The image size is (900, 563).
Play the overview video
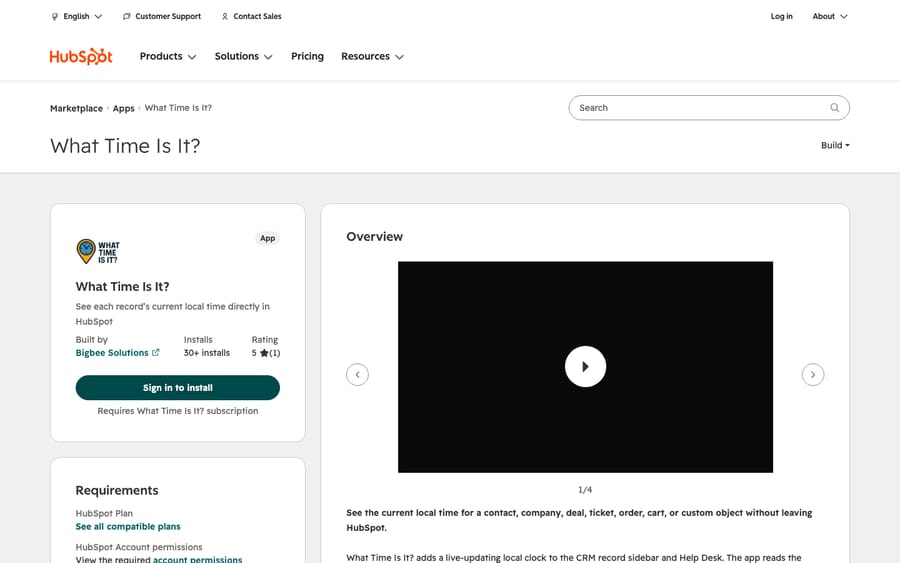(585, 367)
